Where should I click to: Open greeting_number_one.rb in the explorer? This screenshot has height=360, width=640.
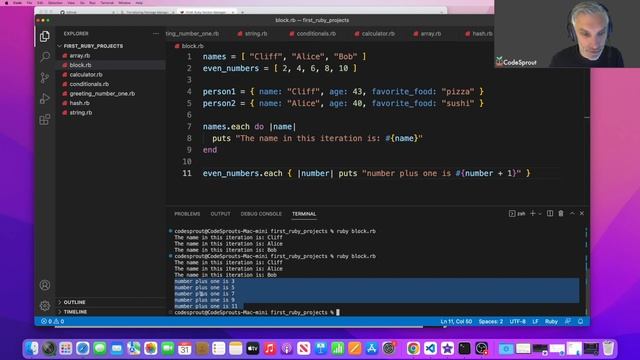click(102, 93)
